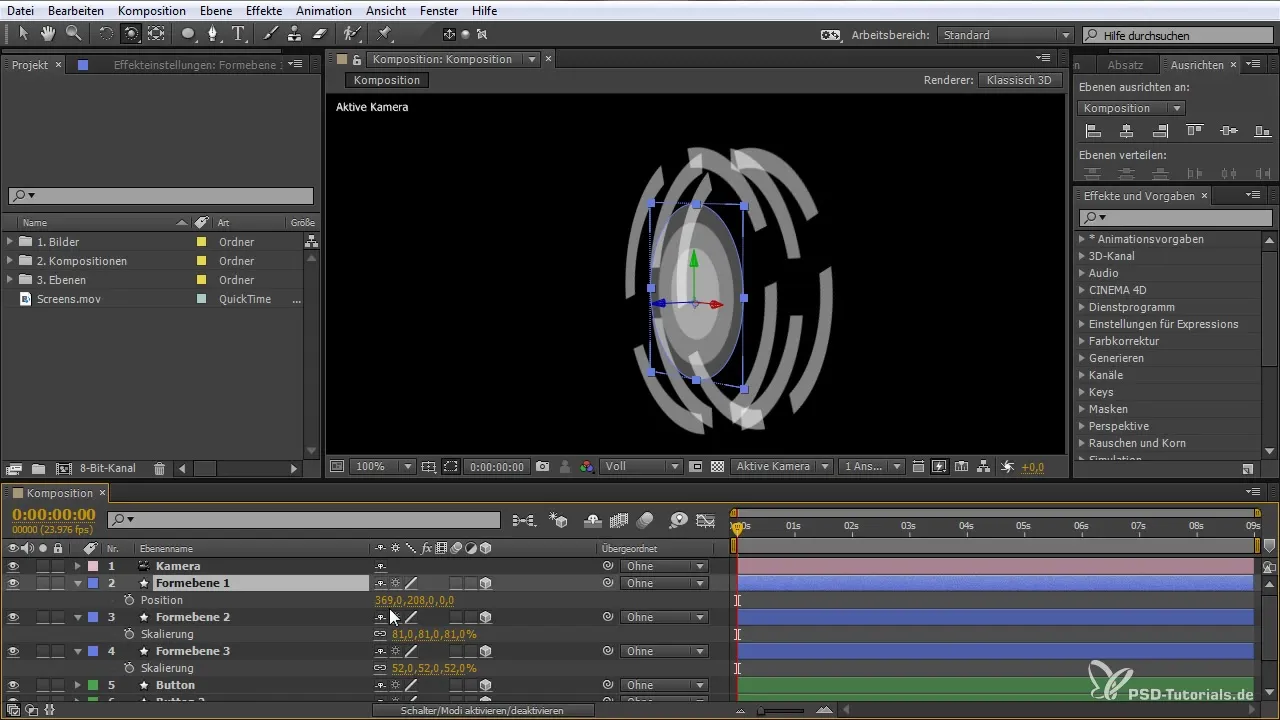This screenshot has height=720, width=1280.
Task: Create new folder in Project panel
Action: coord(38,468)
